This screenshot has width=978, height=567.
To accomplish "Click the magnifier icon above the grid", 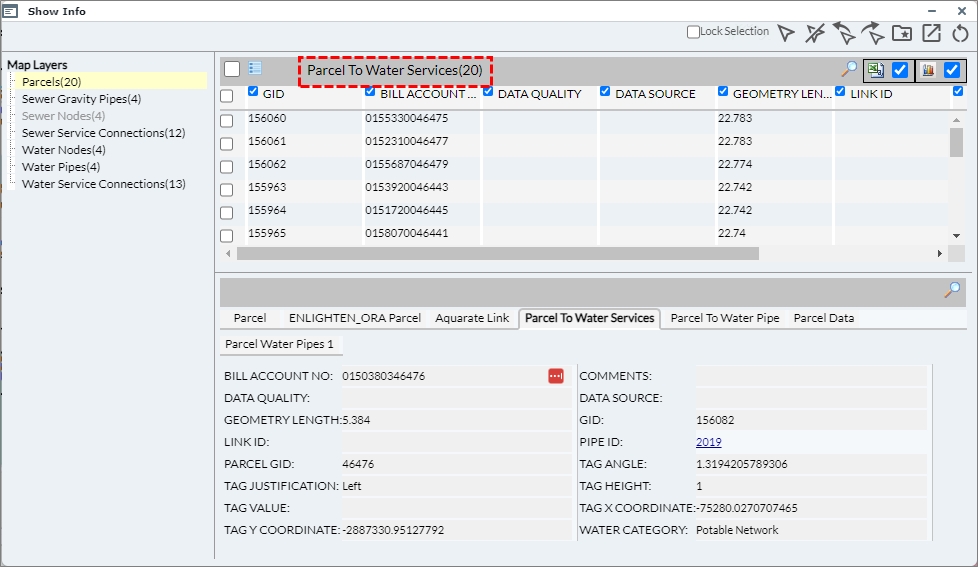I will pos(849,69).
